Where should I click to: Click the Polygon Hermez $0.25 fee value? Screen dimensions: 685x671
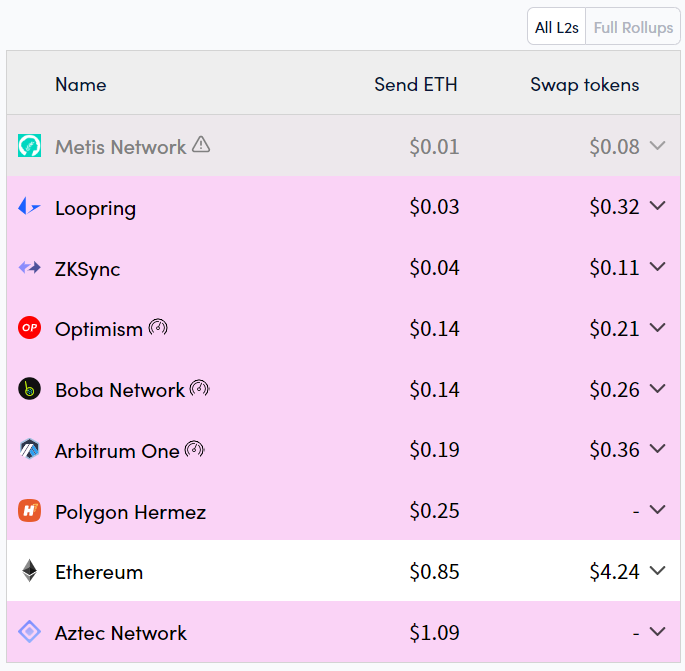pyautogui.click(x=434, y=511)
